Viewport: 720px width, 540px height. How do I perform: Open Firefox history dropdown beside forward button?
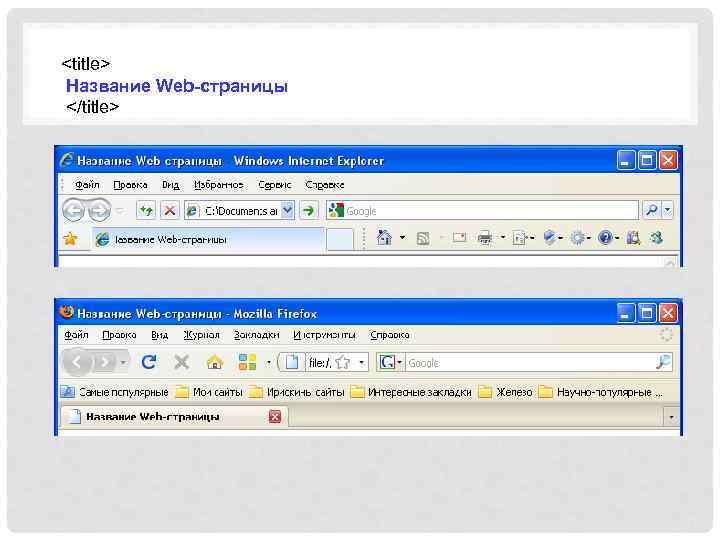tap(123, 362)
